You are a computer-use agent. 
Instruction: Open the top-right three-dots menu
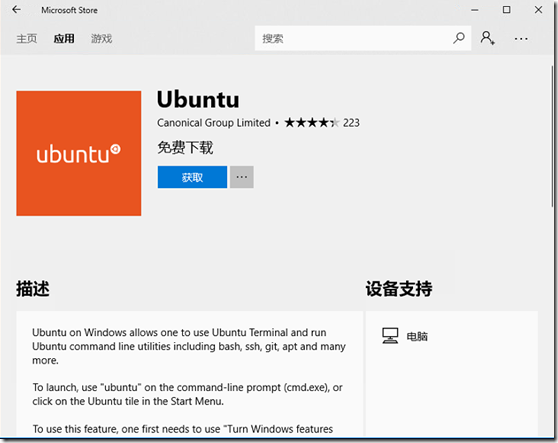point(521,38)
